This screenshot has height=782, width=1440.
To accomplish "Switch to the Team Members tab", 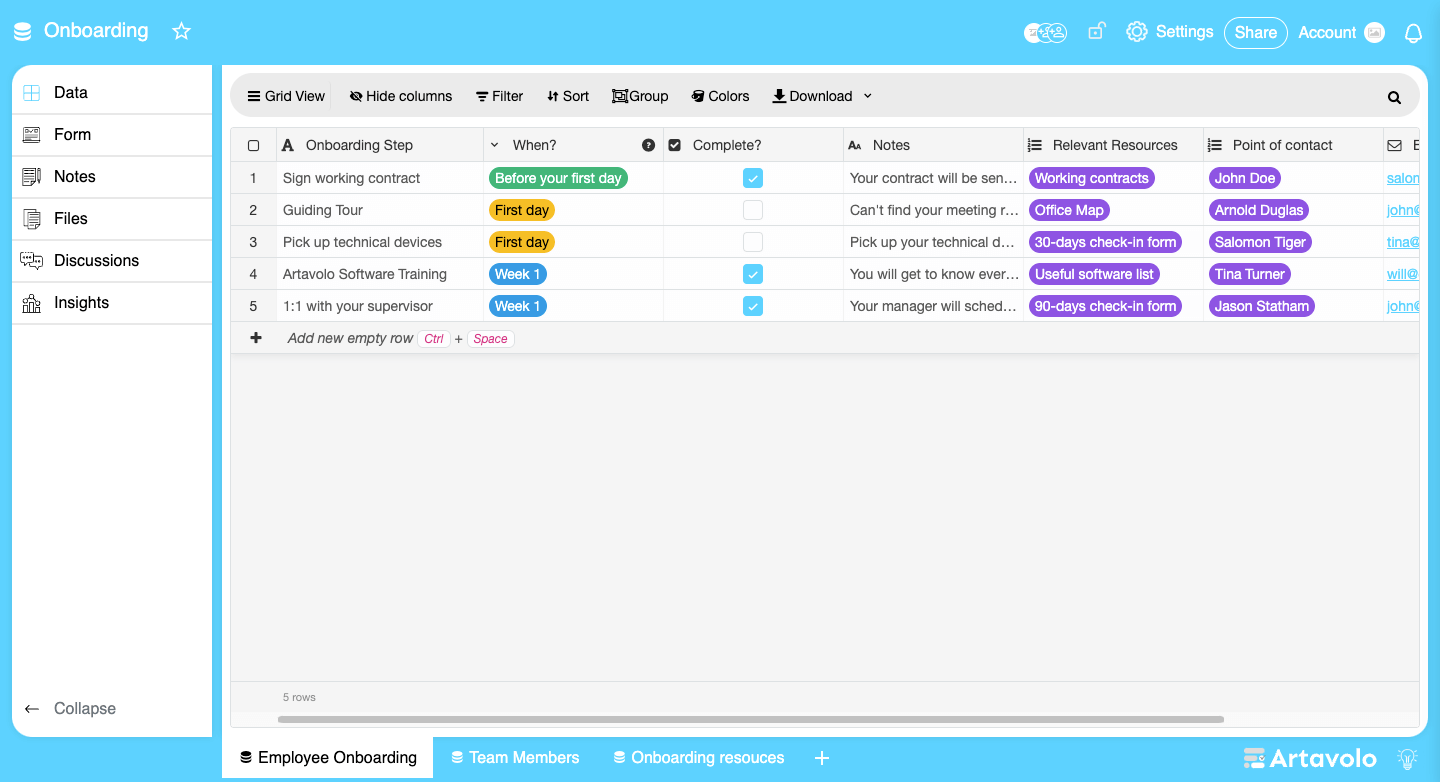I will [x=515, y=757].
